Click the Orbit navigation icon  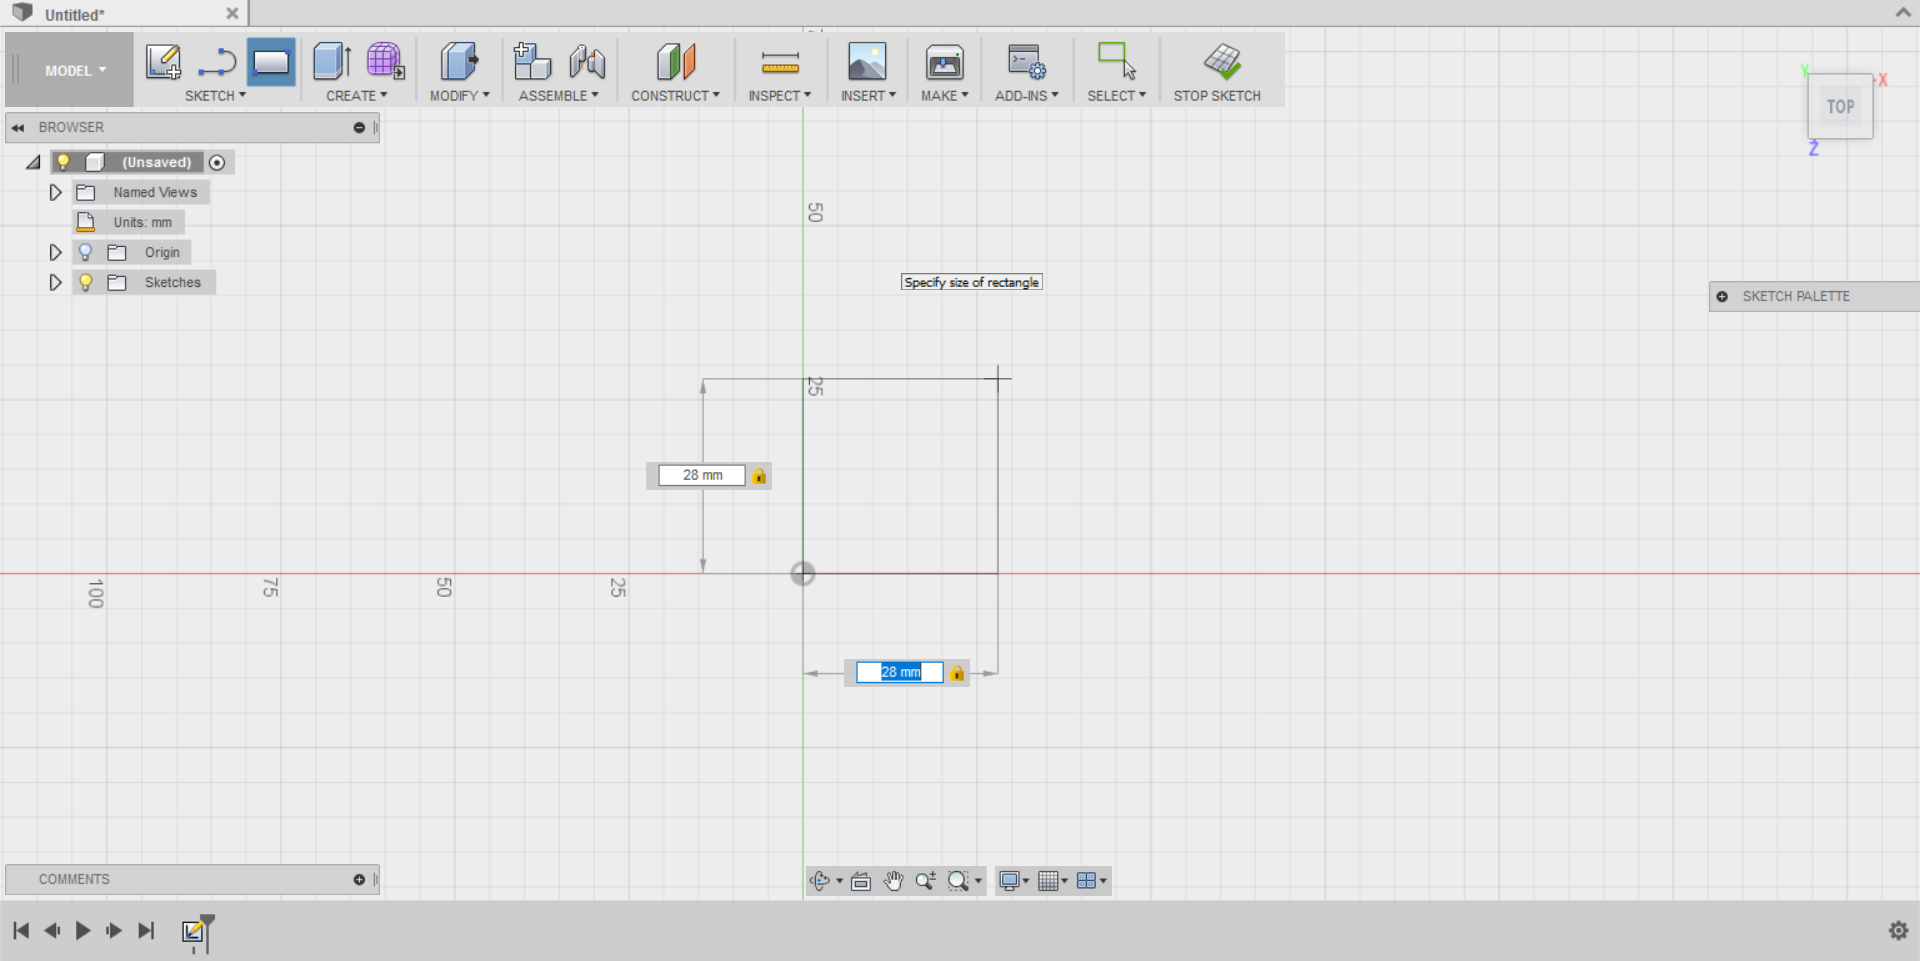820,881
